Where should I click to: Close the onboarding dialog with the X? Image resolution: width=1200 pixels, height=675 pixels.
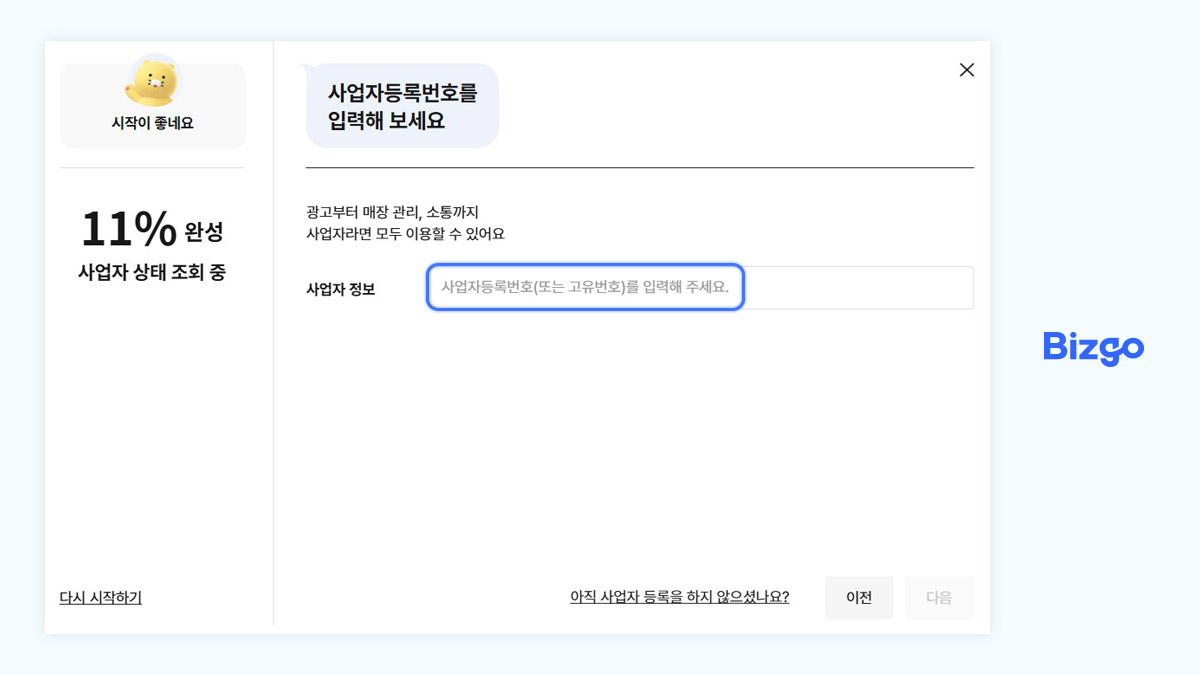(x=966, y=69)
